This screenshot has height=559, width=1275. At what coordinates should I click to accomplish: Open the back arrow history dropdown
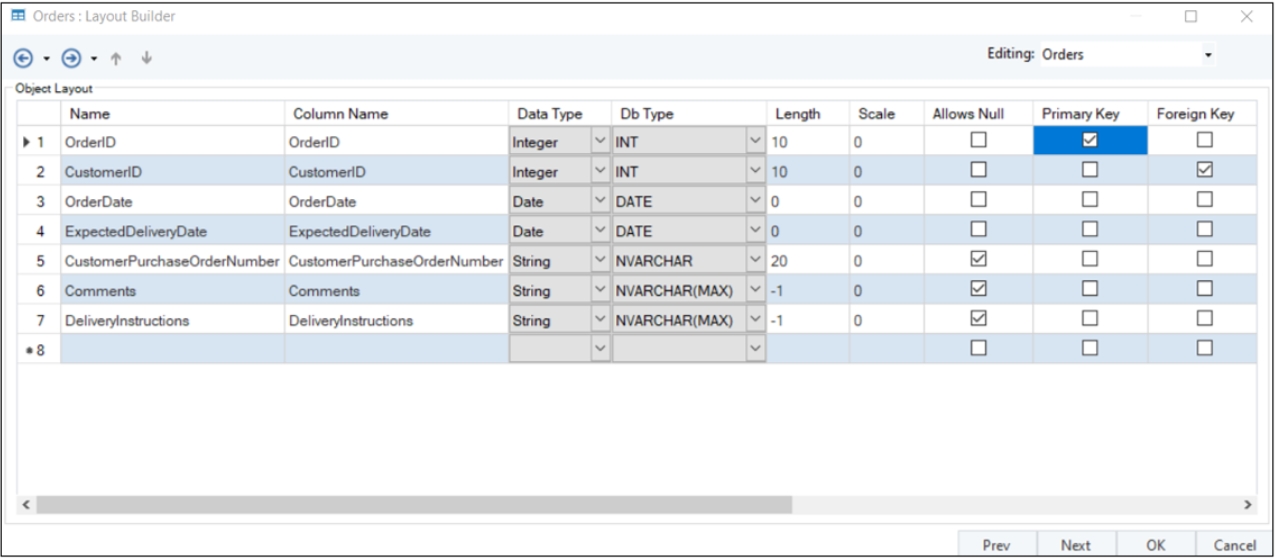pyautogui.click(x=46, y=59)
